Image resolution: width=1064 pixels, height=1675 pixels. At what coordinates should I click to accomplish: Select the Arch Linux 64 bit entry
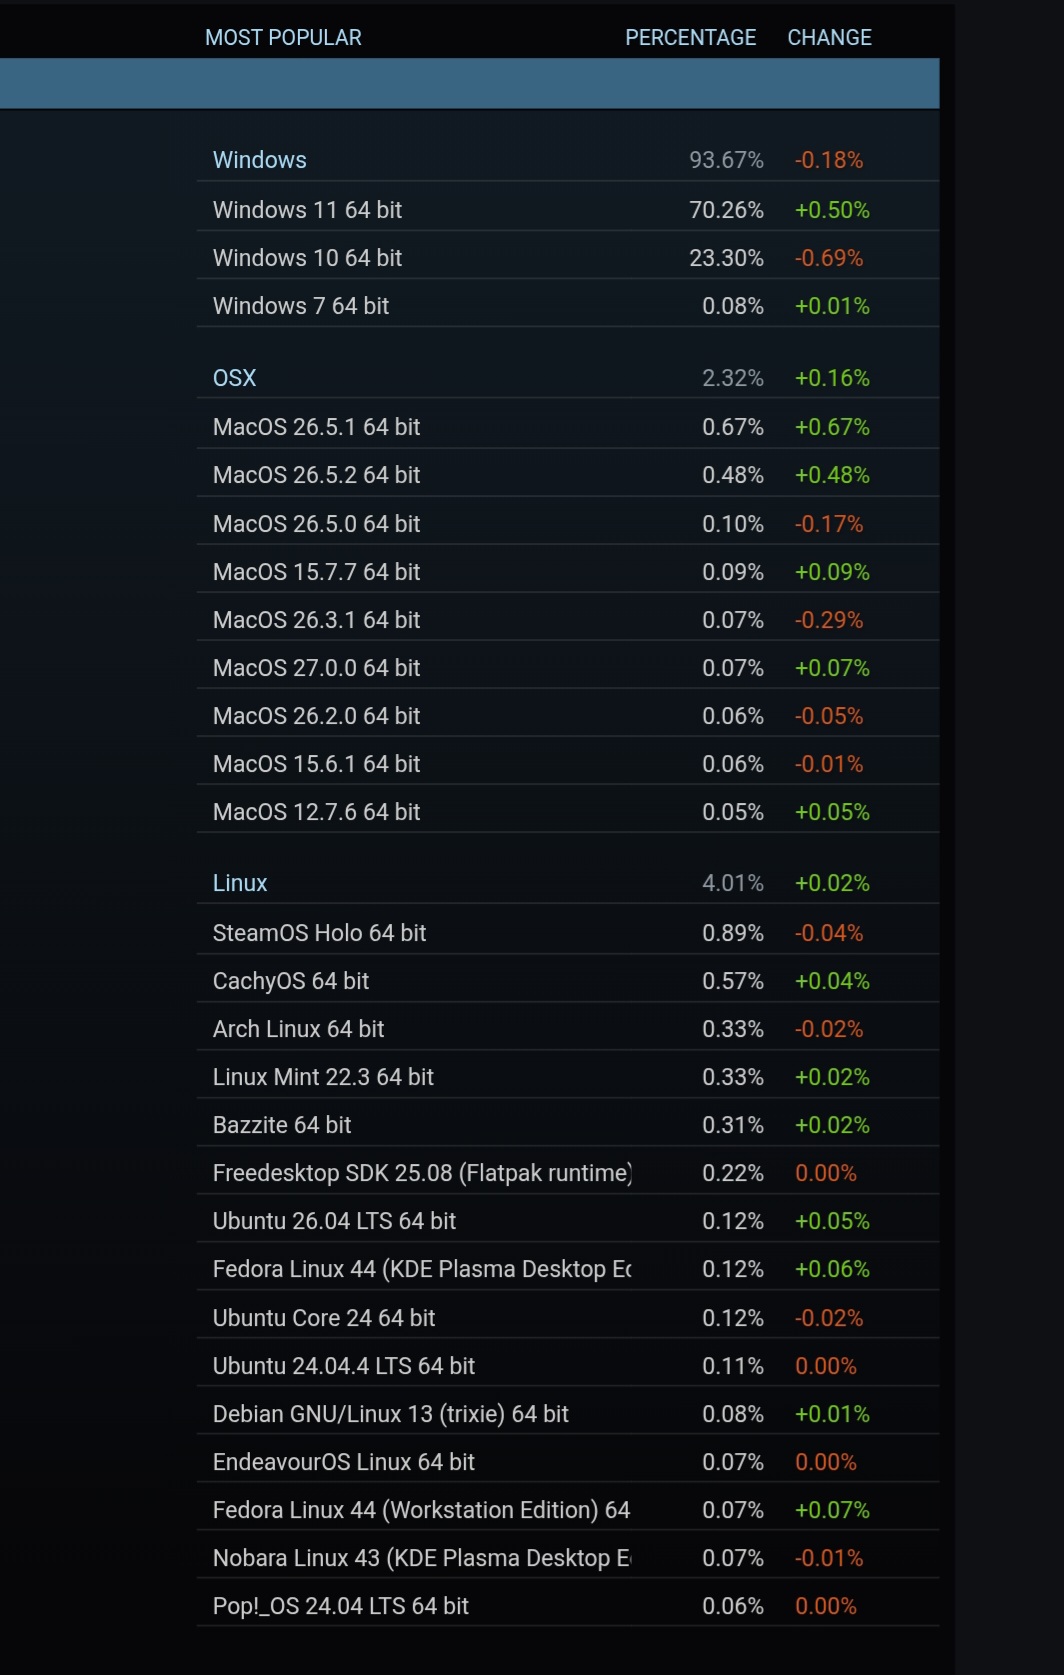[567, 1029]
